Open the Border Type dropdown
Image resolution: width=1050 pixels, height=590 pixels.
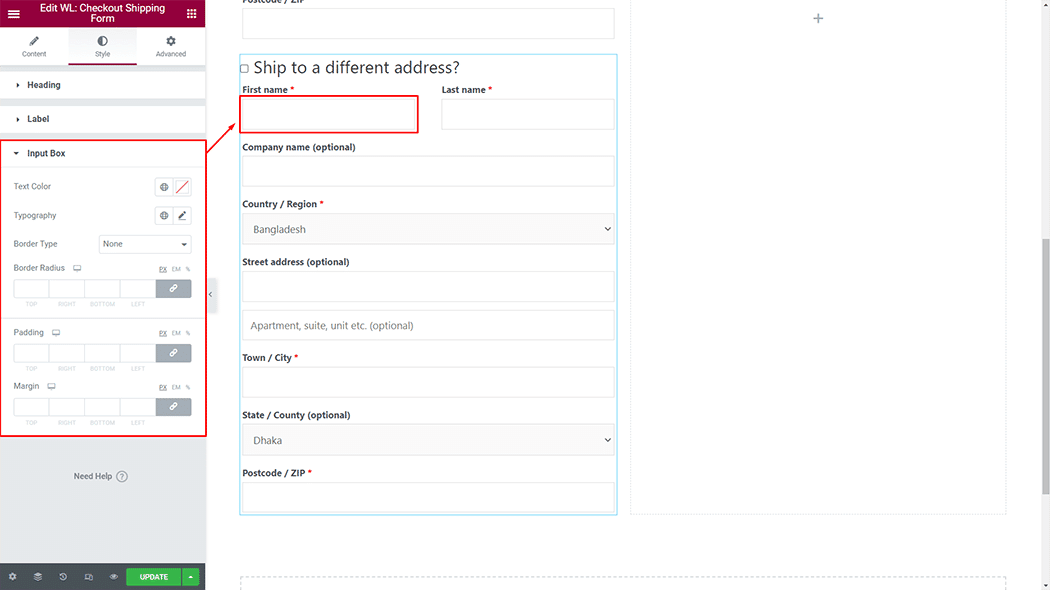pos(145,244)
